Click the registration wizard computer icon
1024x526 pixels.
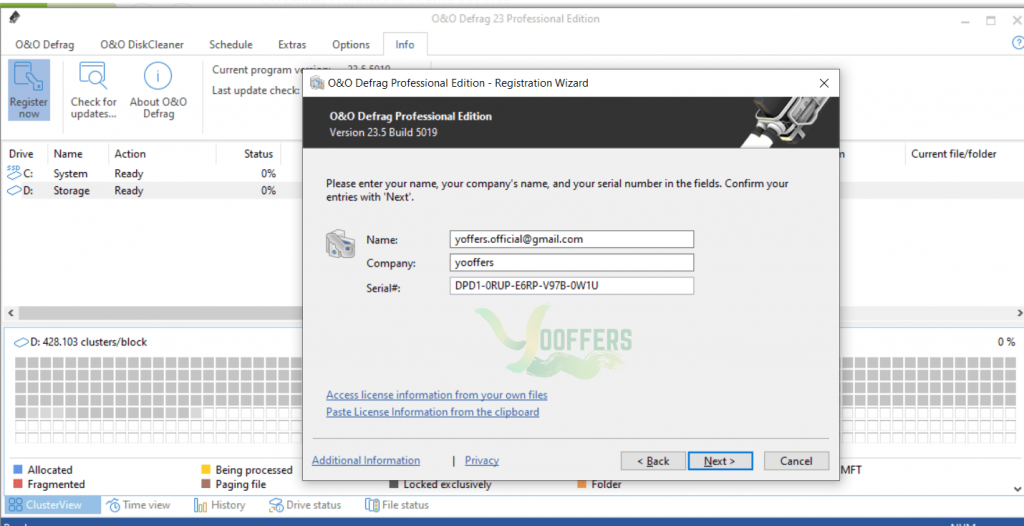pyautogui.click(x=340, y=244)
